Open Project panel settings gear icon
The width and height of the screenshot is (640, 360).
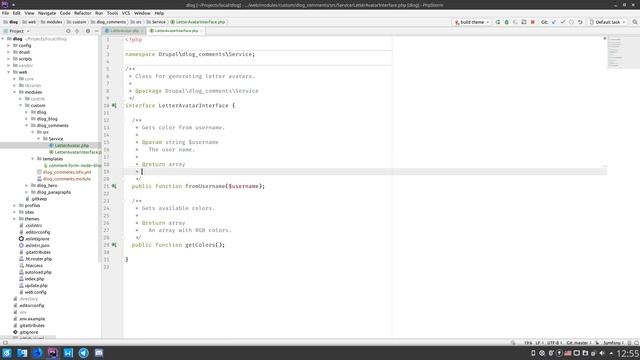point(88,31)
